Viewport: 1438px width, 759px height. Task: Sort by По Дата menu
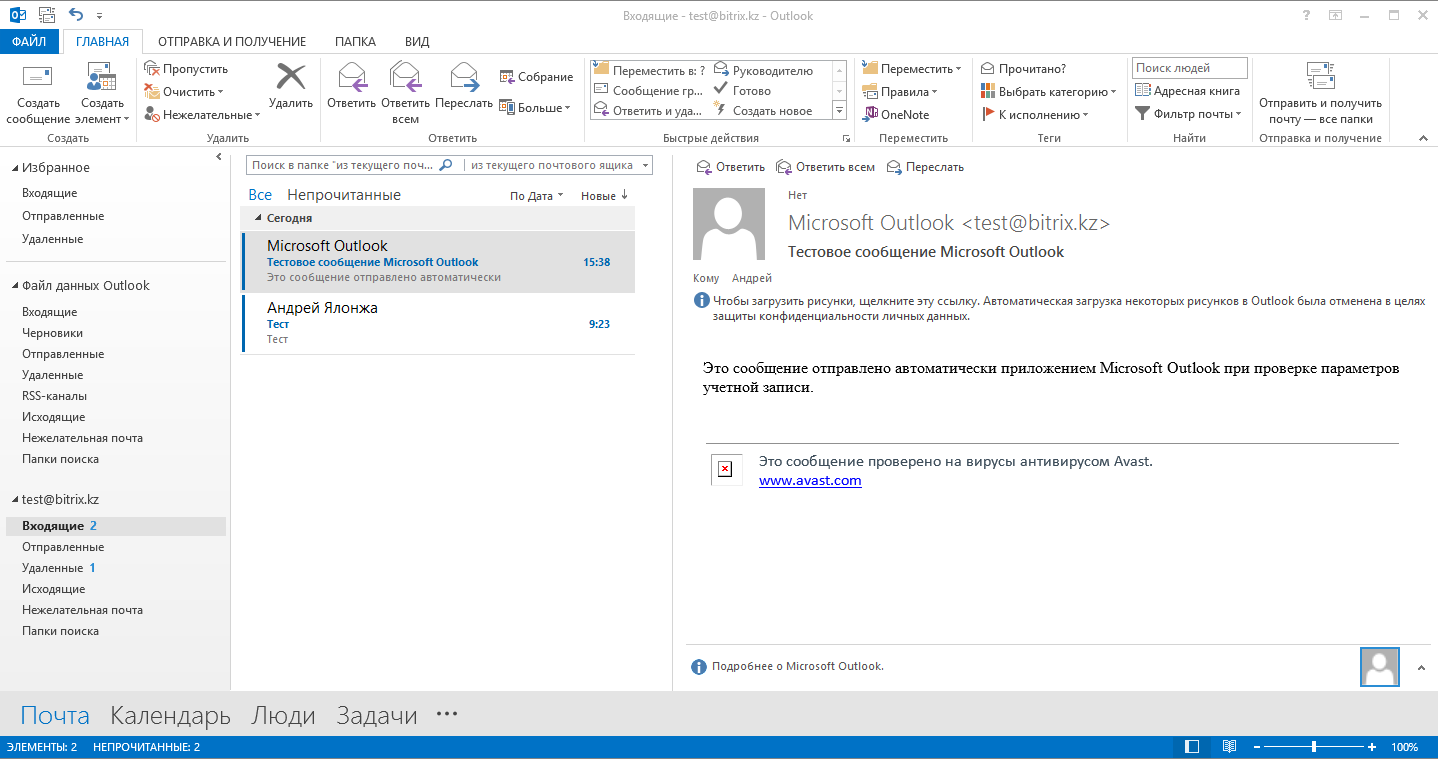[x=537, y=196]
